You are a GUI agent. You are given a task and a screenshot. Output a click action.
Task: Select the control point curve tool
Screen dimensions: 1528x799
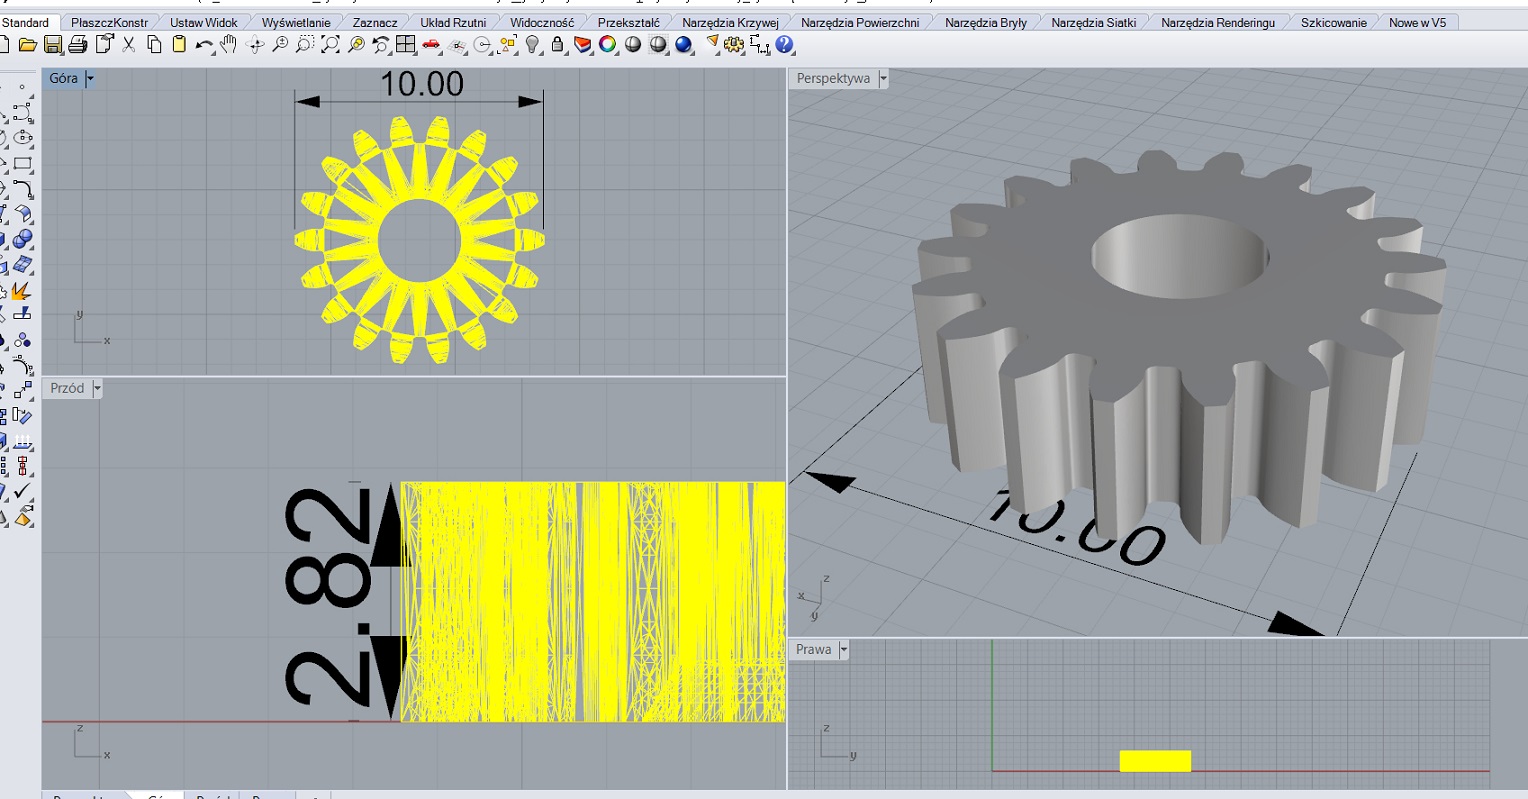click(23, 112)
